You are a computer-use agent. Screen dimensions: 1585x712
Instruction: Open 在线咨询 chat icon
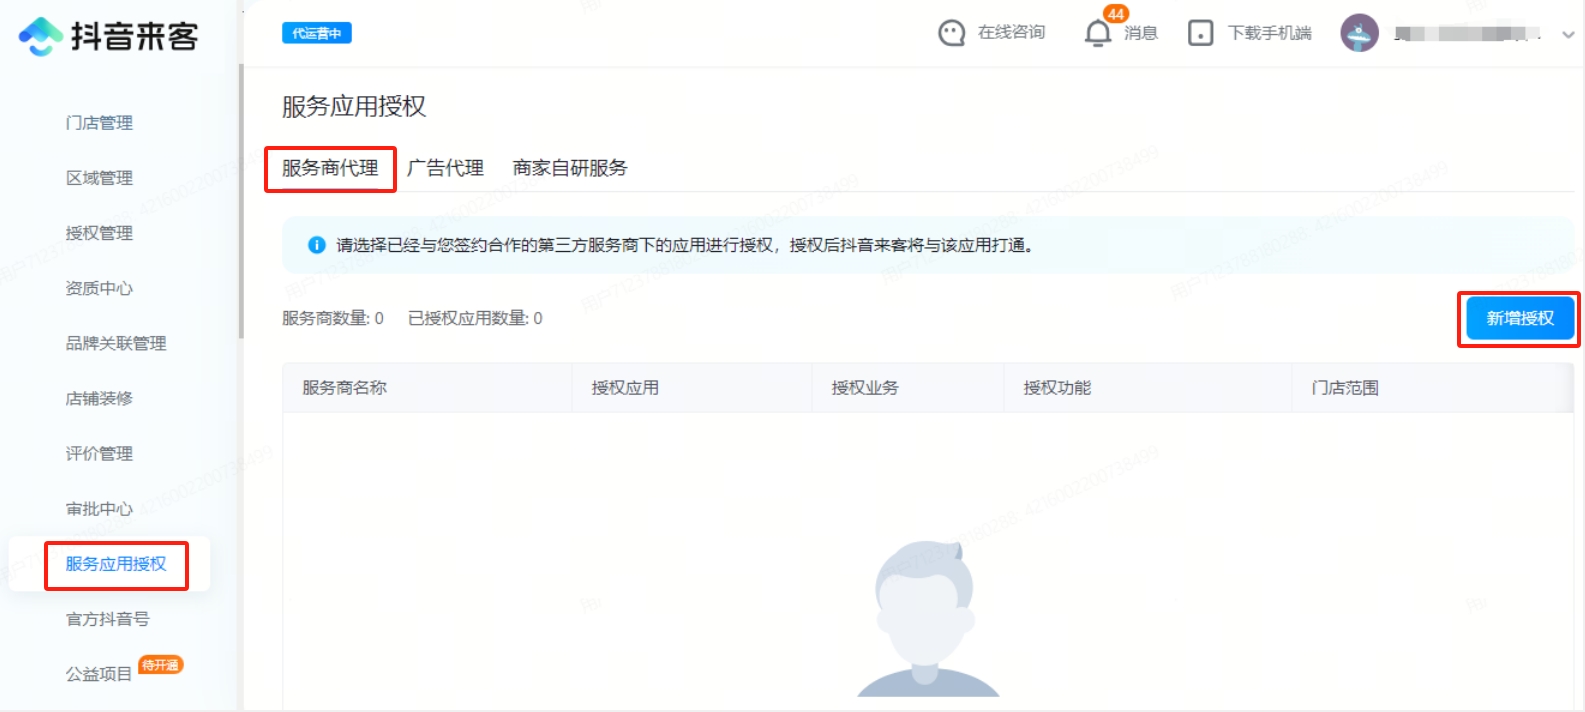951,33
